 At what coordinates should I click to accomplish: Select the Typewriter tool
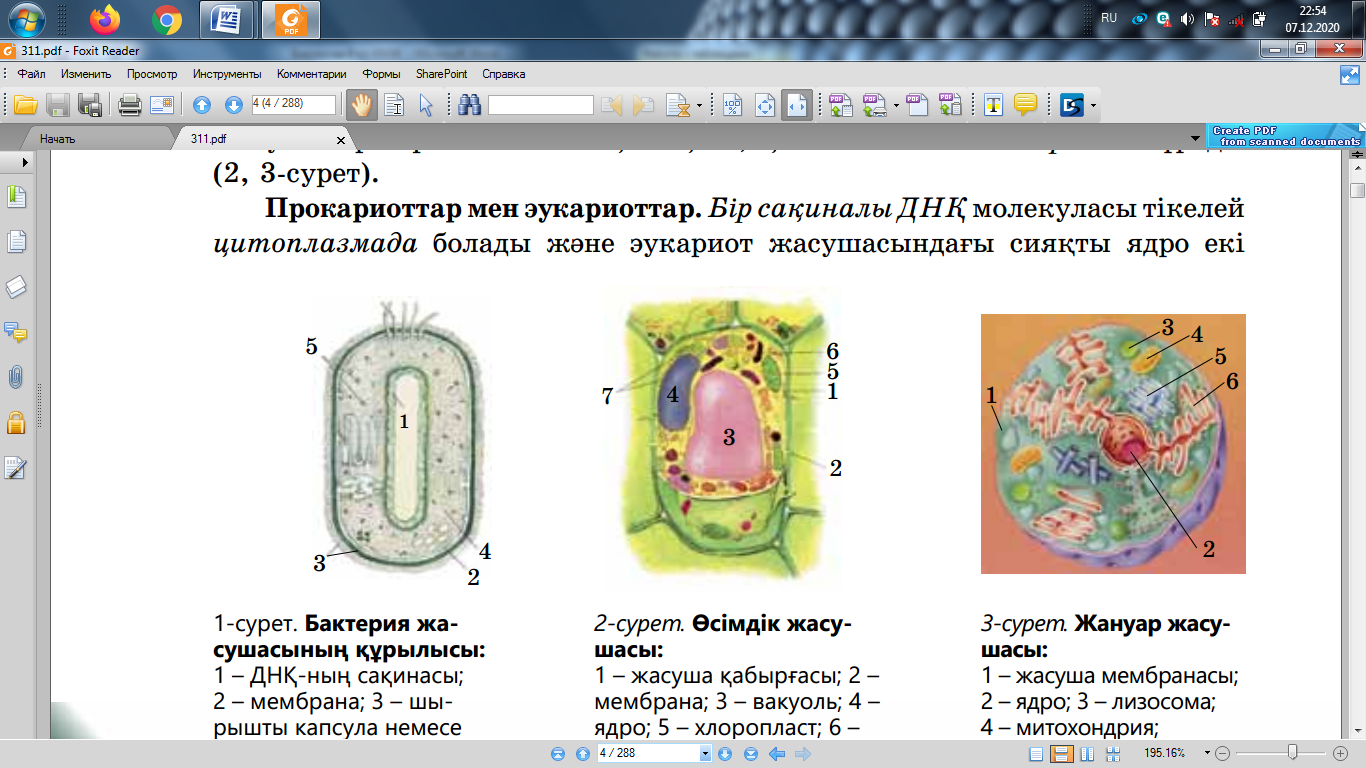click(993, 105)
